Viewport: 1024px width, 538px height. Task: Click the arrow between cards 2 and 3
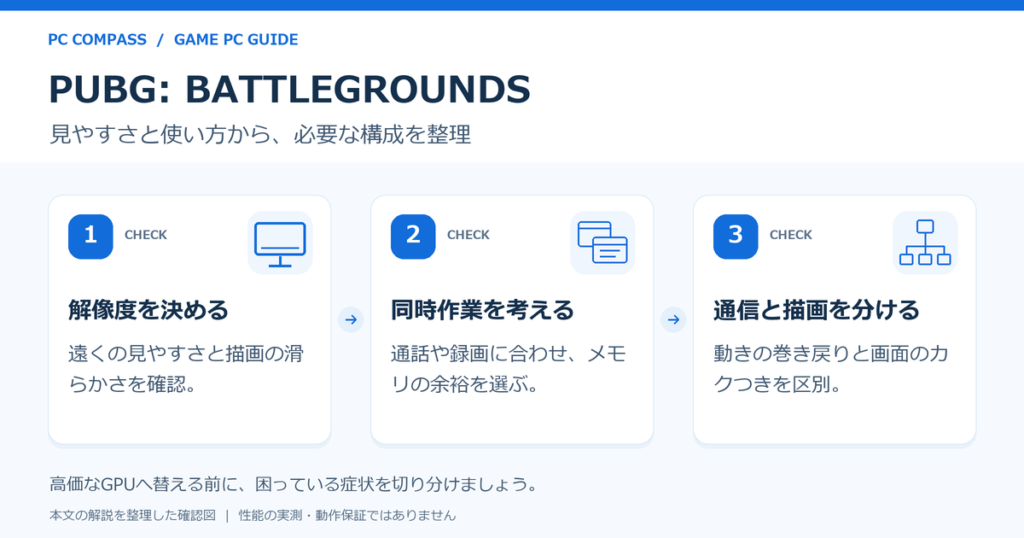pos(673,320)
